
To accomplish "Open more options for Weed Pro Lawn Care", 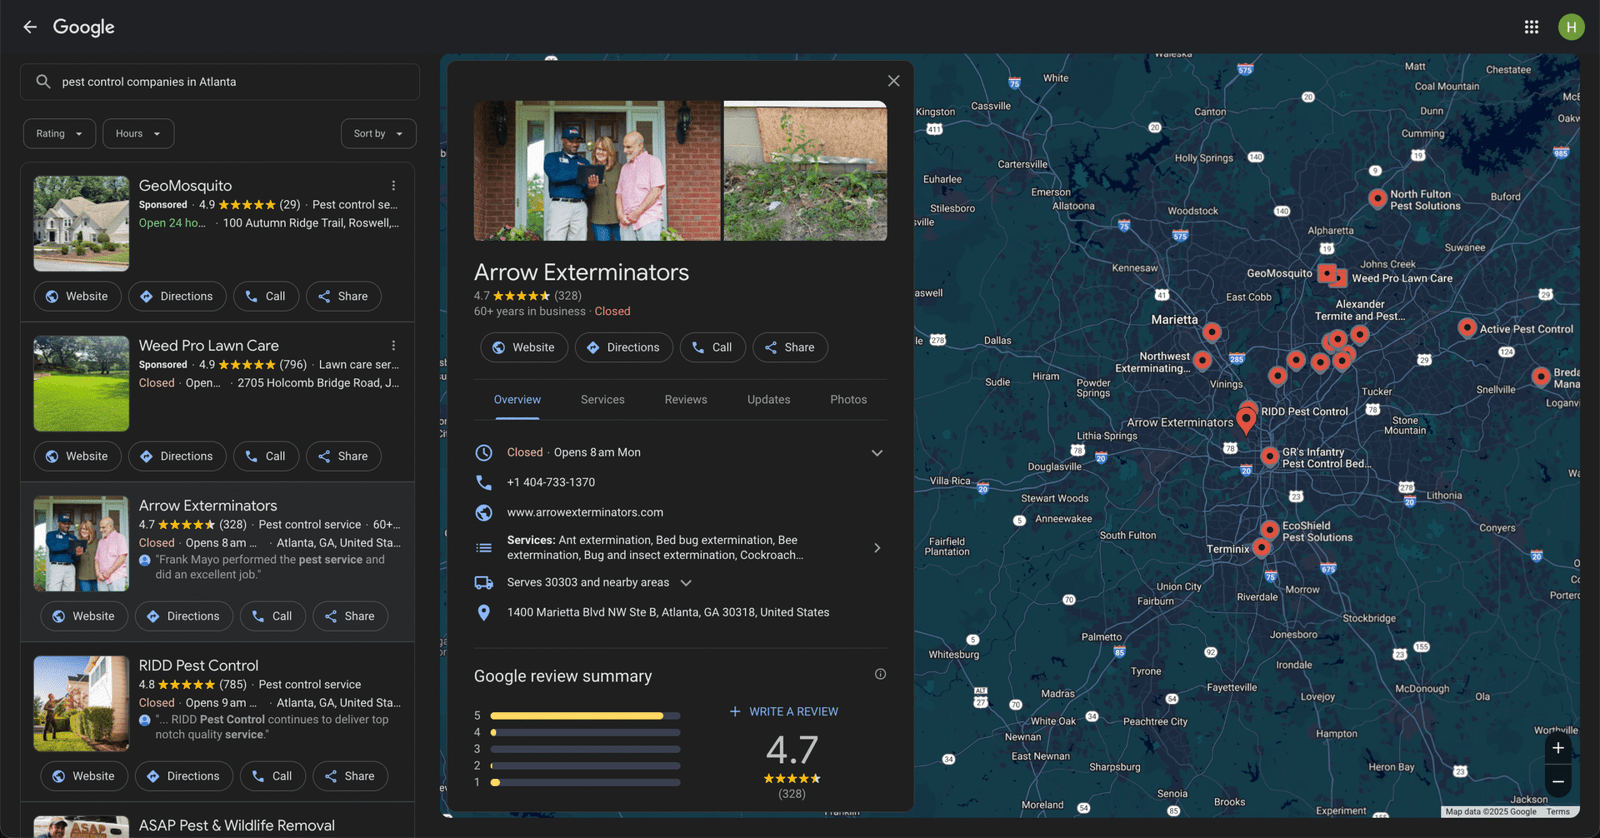I will (394, 346).
